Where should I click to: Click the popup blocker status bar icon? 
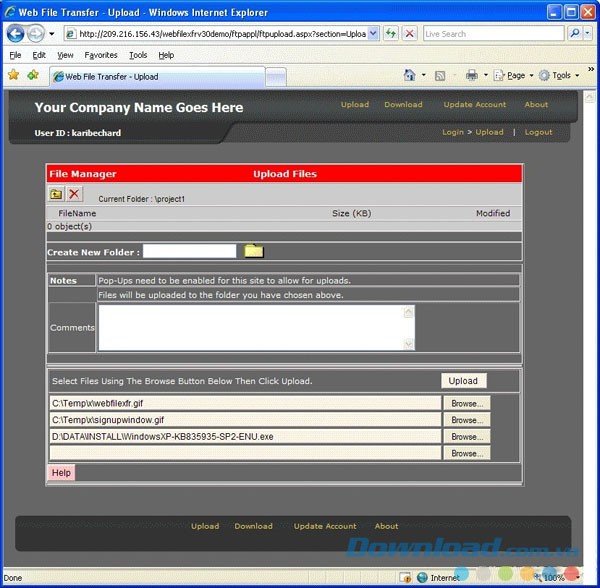(x=405, y=577)
